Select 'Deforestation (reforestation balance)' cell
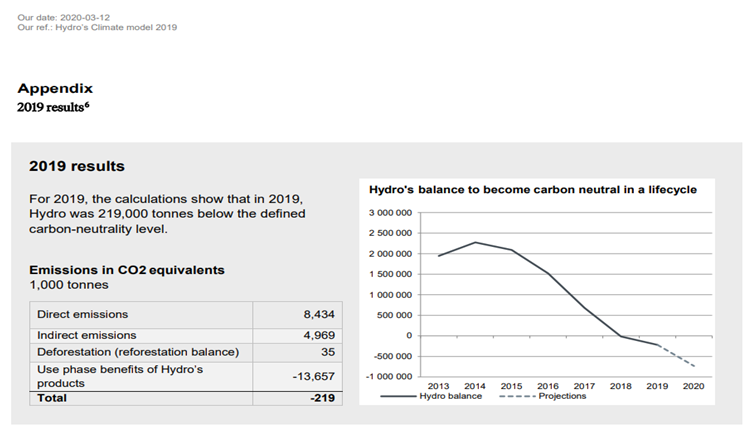This screenshot has width=754, height=428. pos(141,352)
